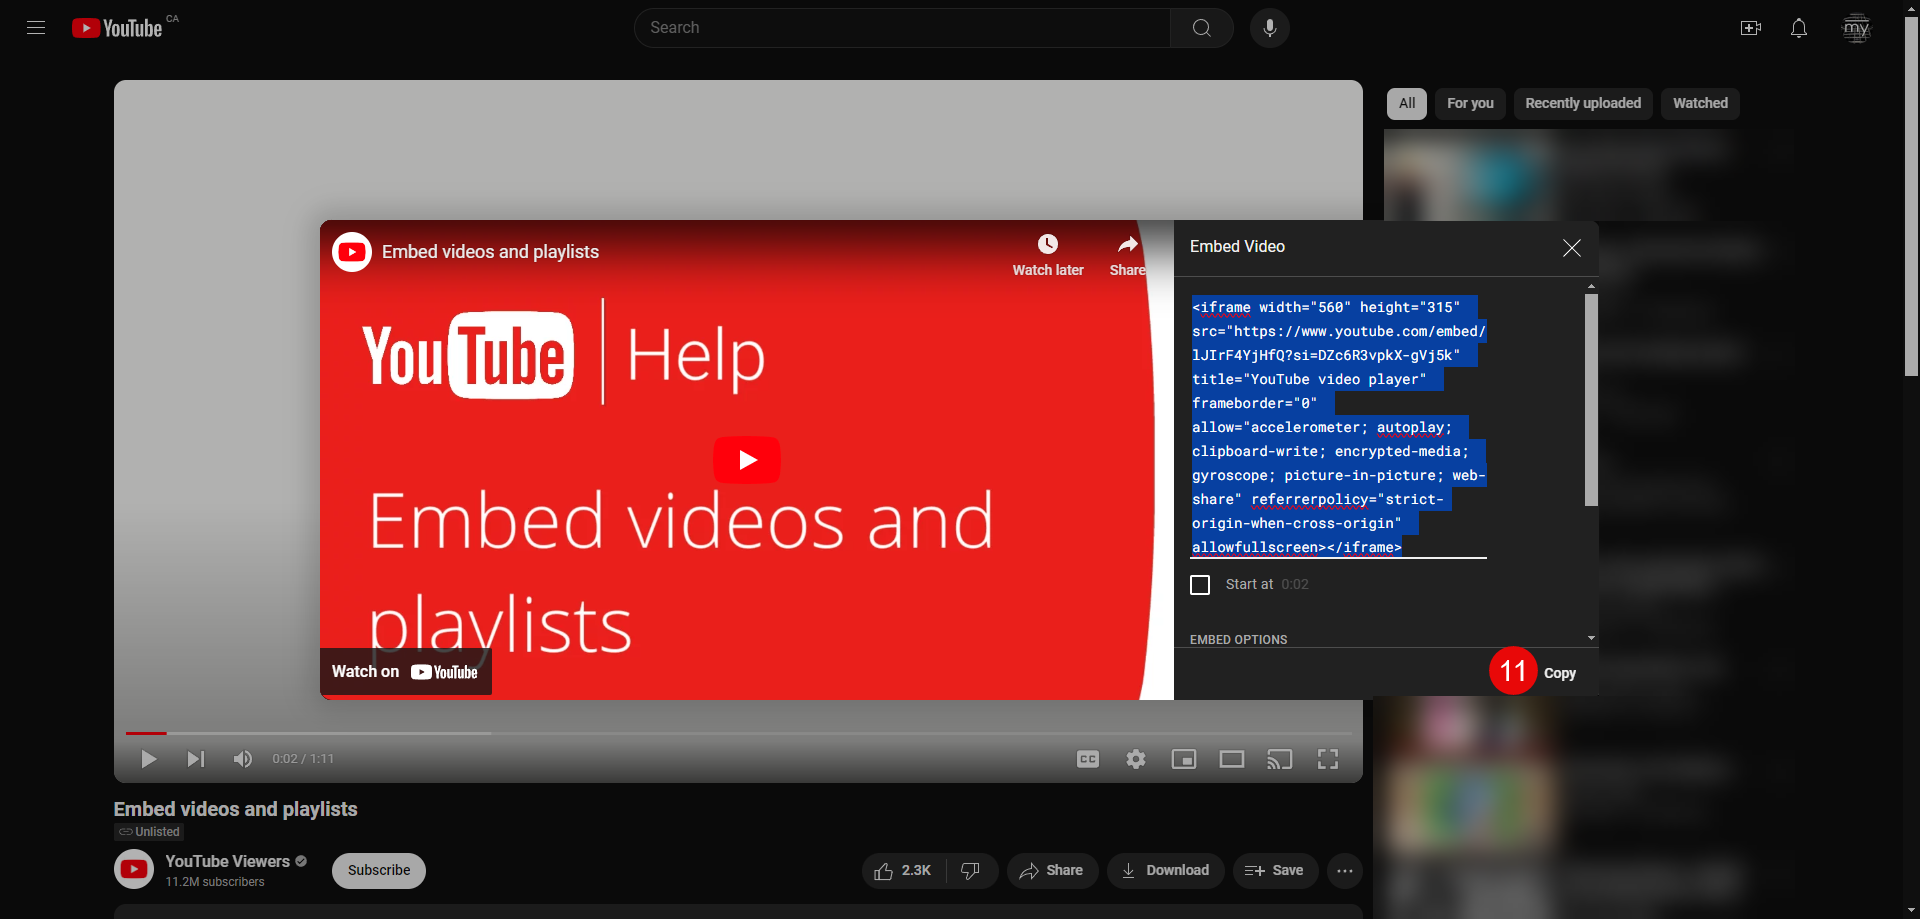Open player settings gear
Screen dimensions: 1920x919
click(1136, 759)
